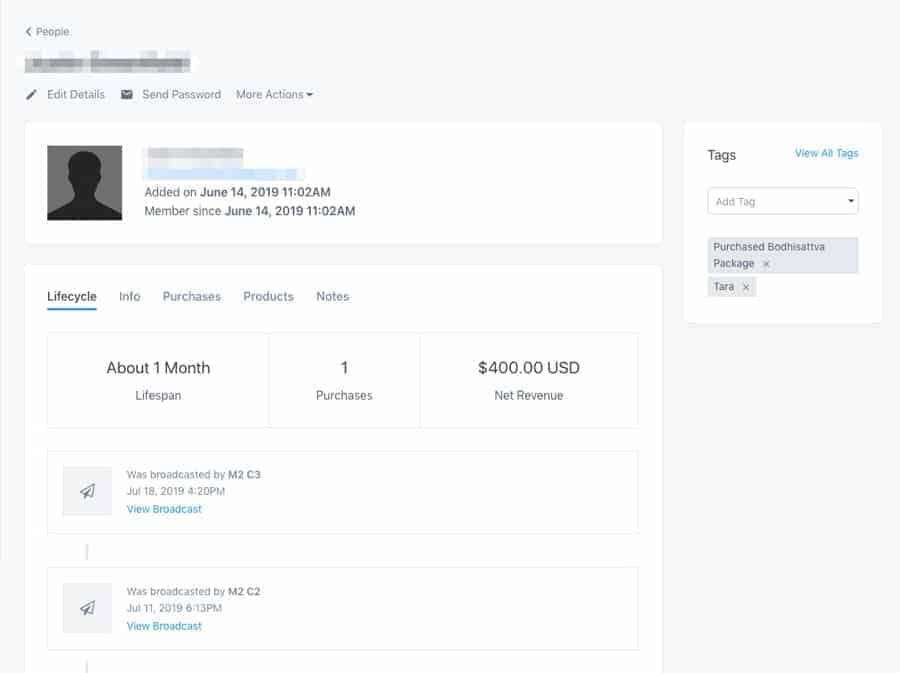Click the envelope icon beside Send Password

127,95
